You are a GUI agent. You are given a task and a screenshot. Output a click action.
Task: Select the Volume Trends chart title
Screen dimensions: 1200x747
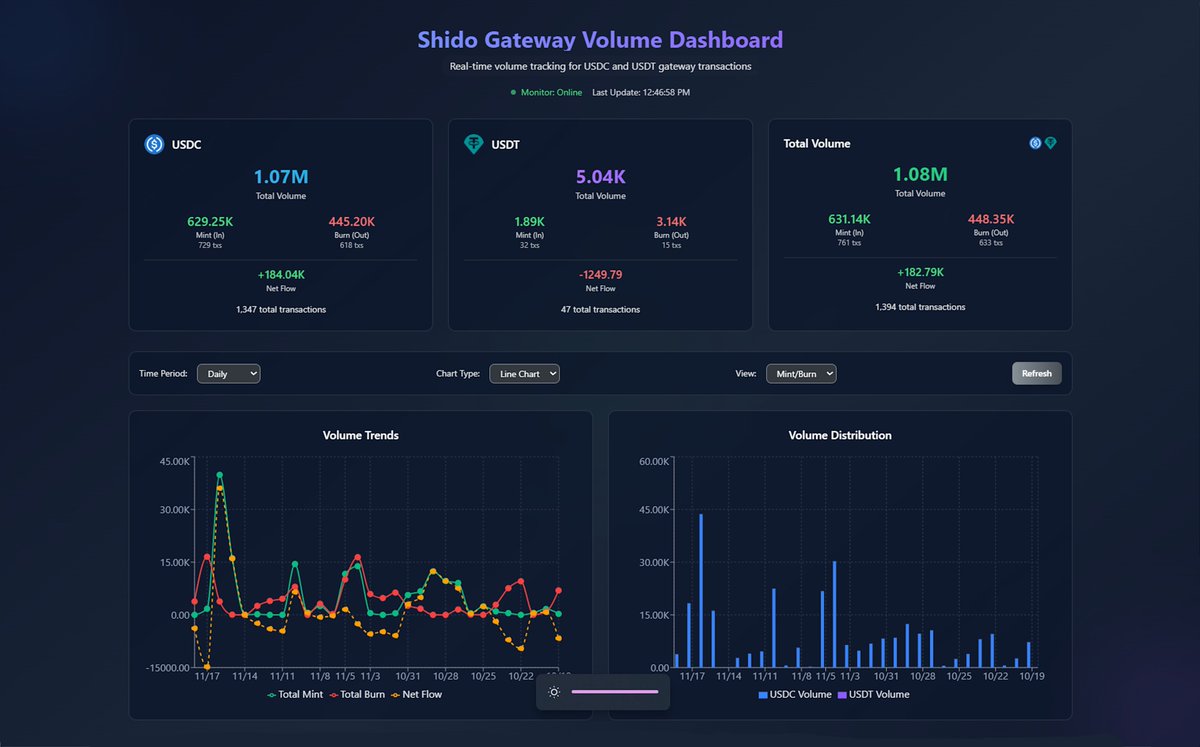point(360,435)
